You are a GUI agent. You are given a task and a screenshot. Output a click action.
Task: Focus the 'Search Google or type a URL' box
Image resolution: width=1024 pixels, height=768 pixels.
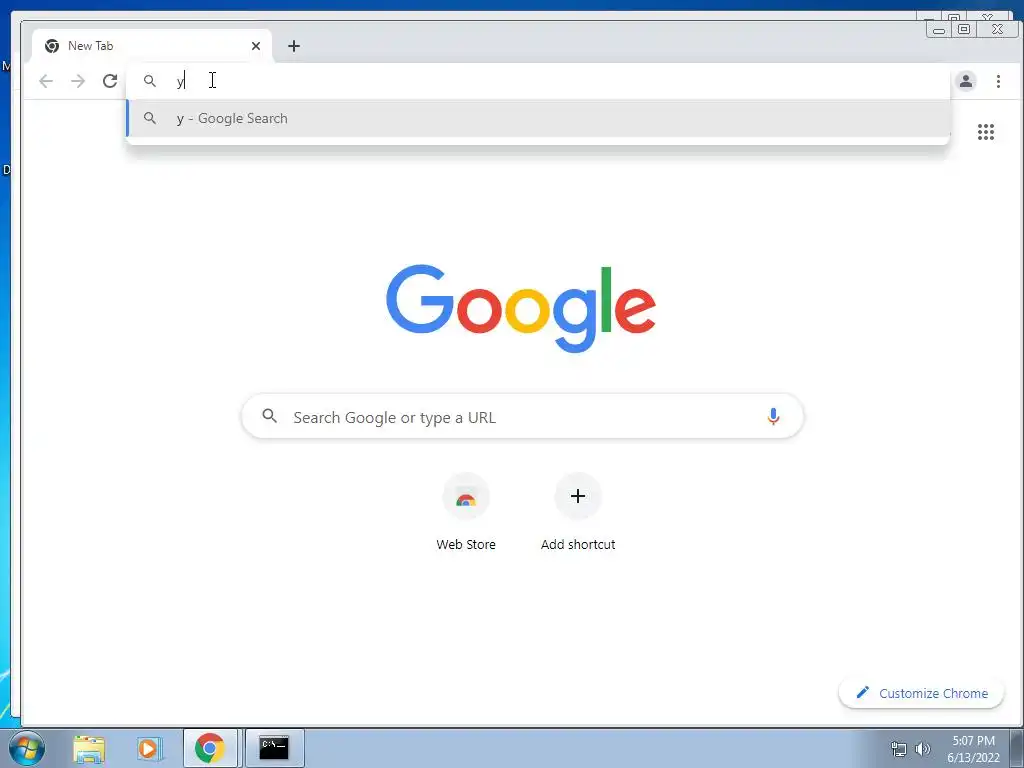tap(522, 417)
